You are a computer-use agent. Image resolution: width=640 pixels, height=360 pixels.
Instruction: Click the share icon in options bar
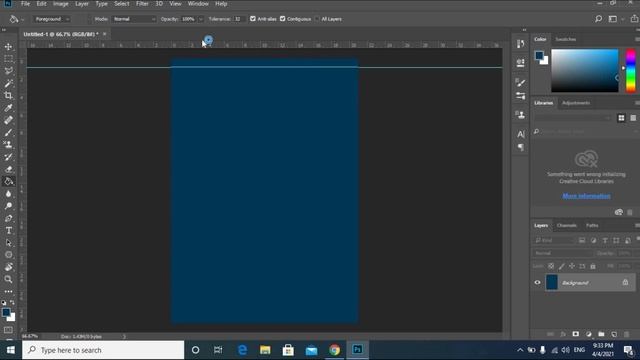pos(634,19)
